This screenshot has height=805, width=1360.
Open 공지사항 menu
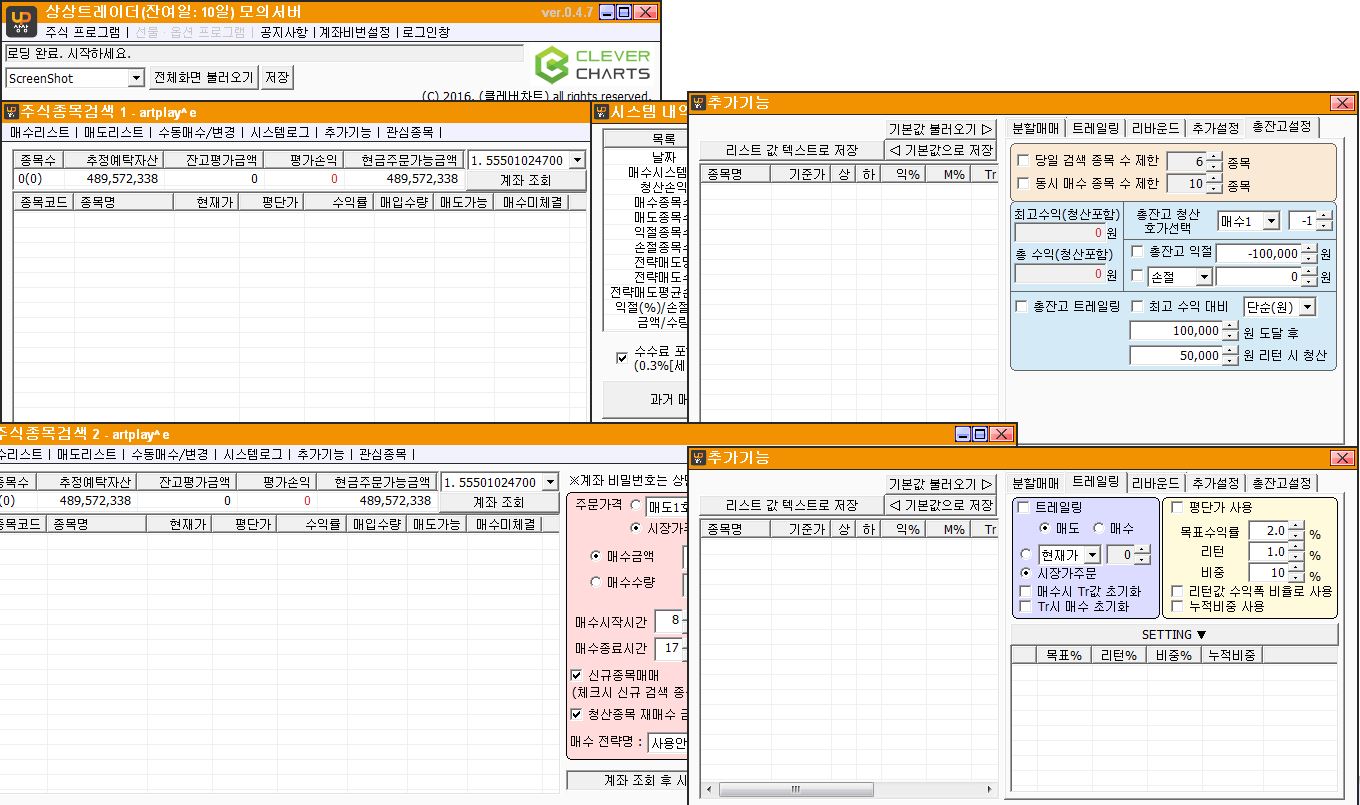pos(283,32)
